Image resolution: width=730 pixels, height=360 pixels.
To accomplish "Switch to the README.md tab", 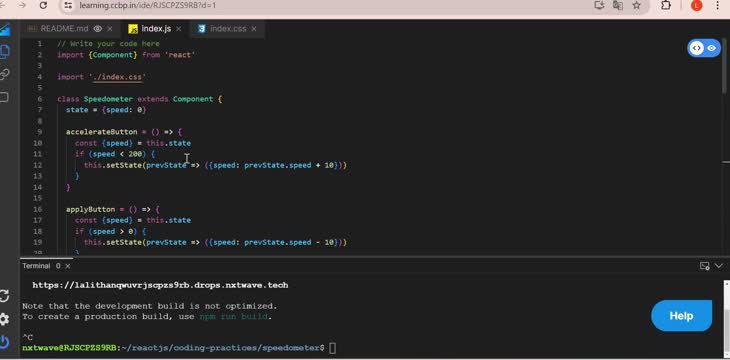I will pos(64,29).
